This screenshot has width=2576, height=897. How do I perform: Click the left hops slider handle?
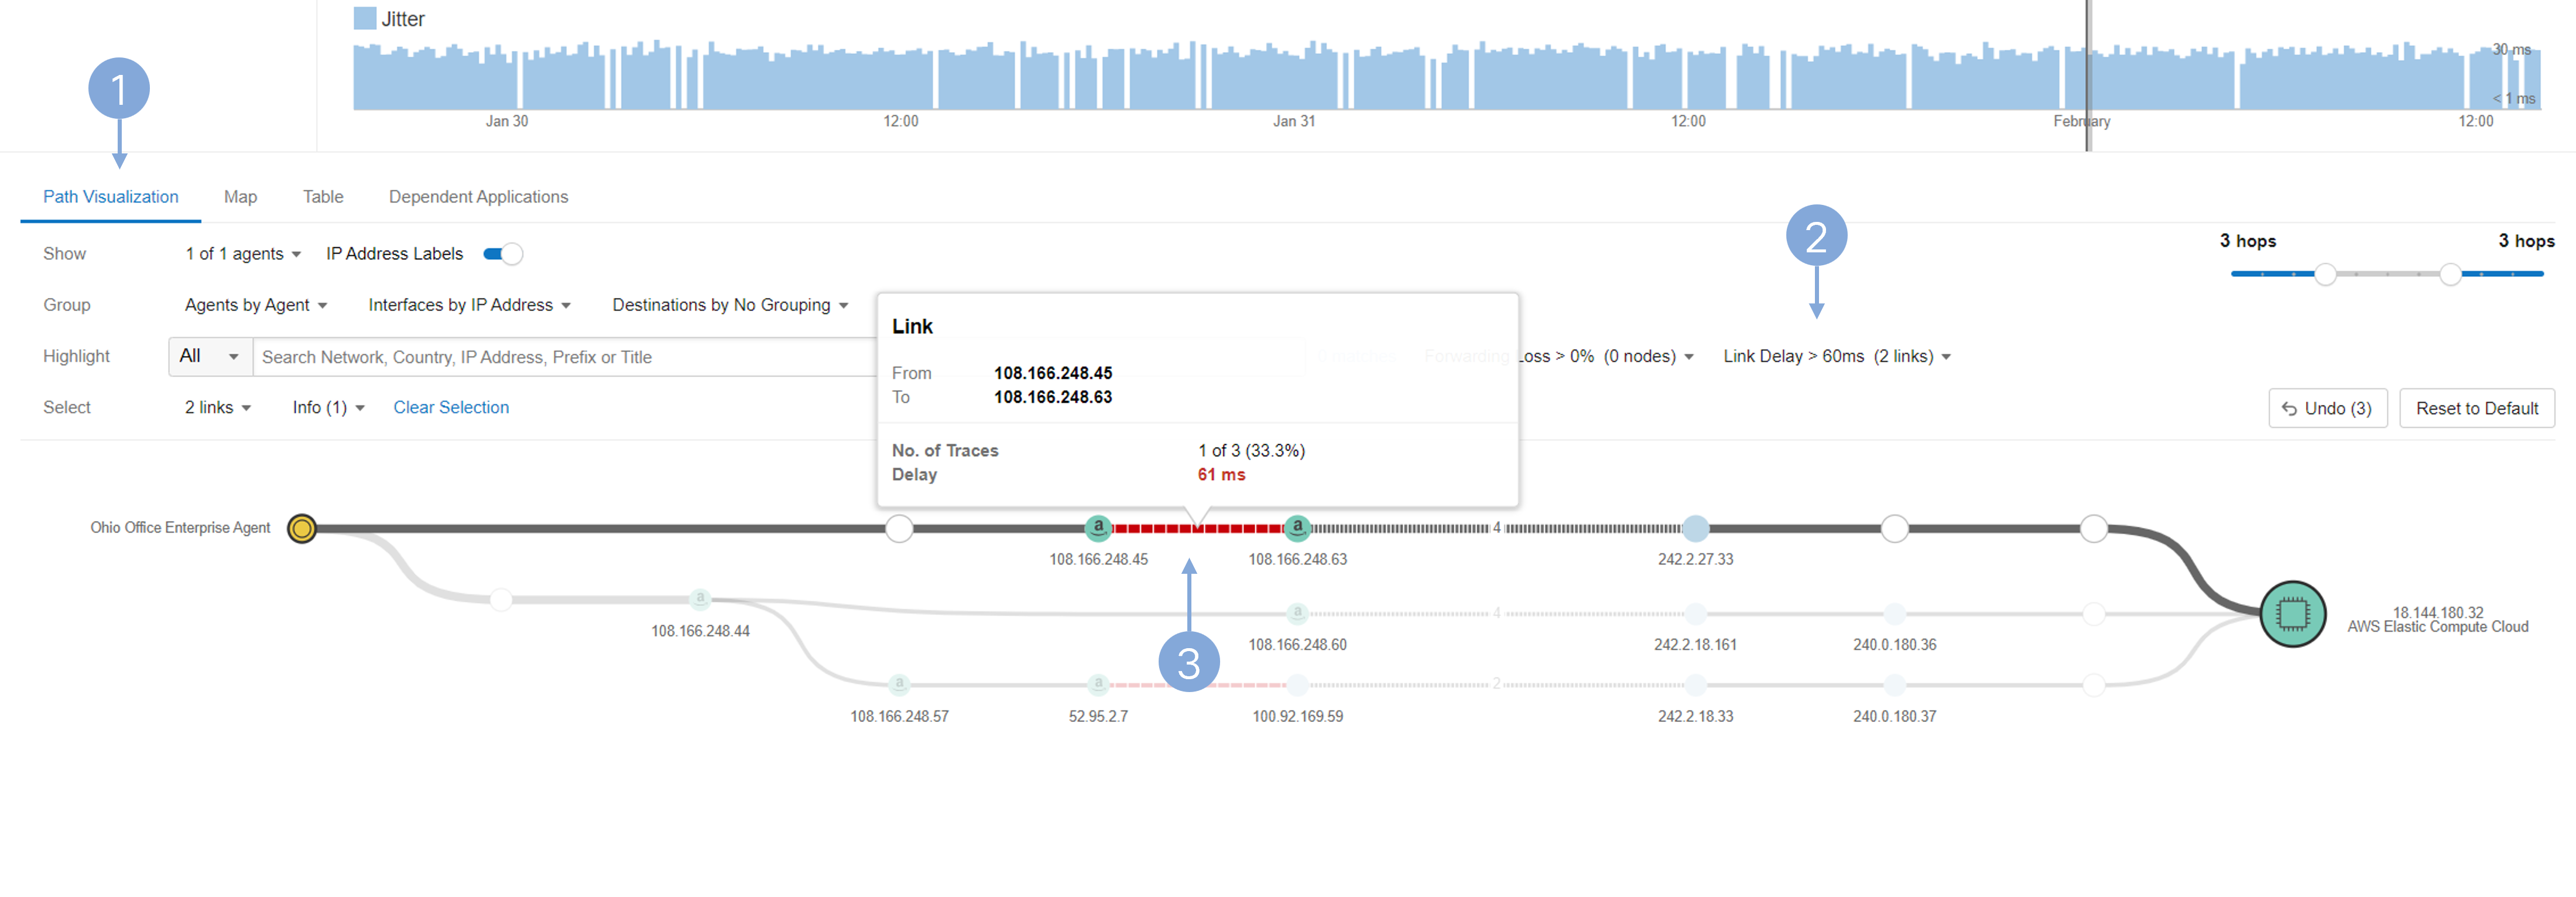[x=2325, y=274]
